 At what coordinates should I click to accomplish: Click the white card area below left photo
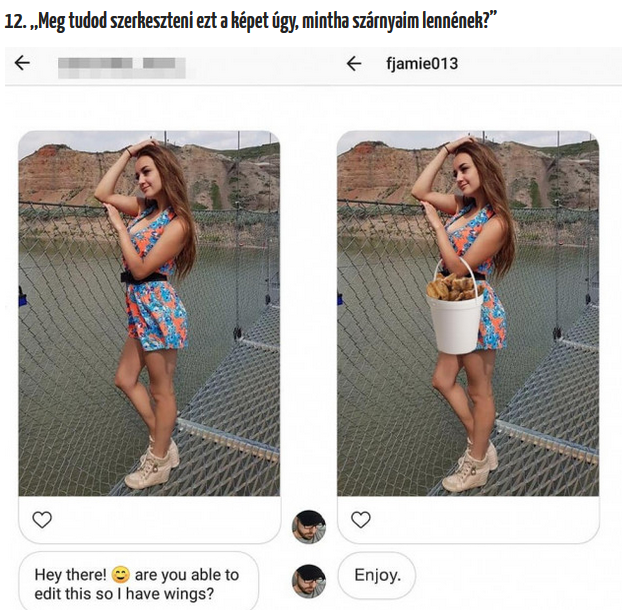(x=150, y=520)
